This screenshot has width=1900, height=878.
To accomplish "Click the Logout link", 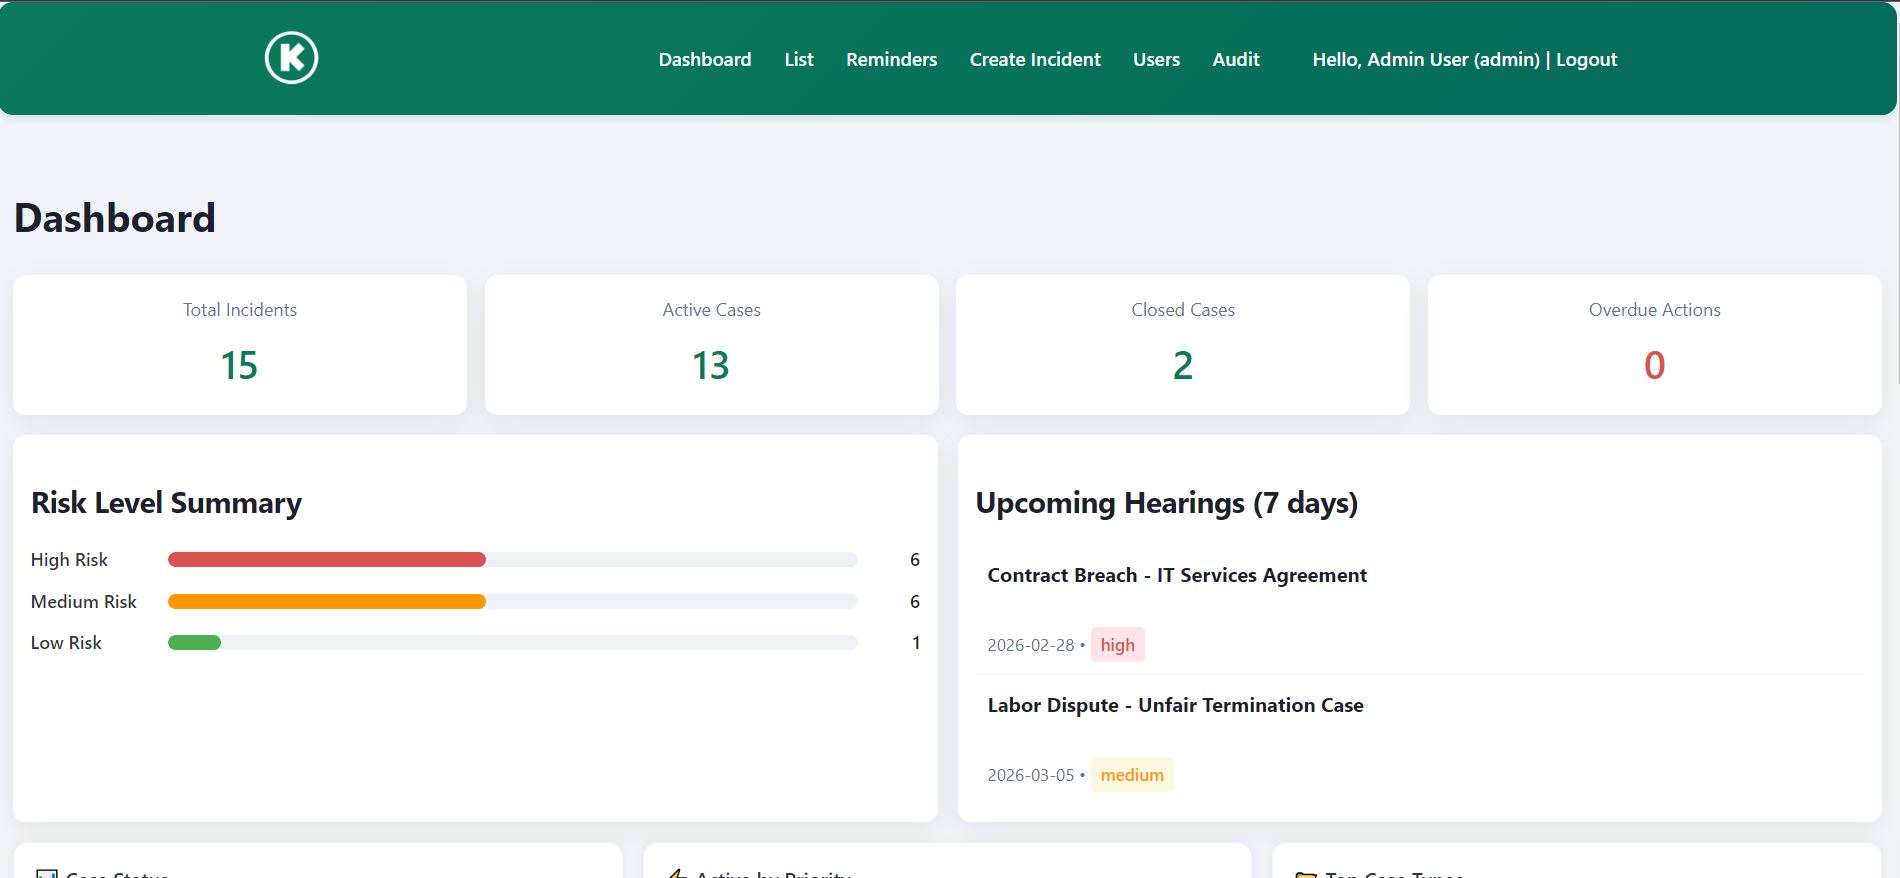I will tap(1586, 60).
